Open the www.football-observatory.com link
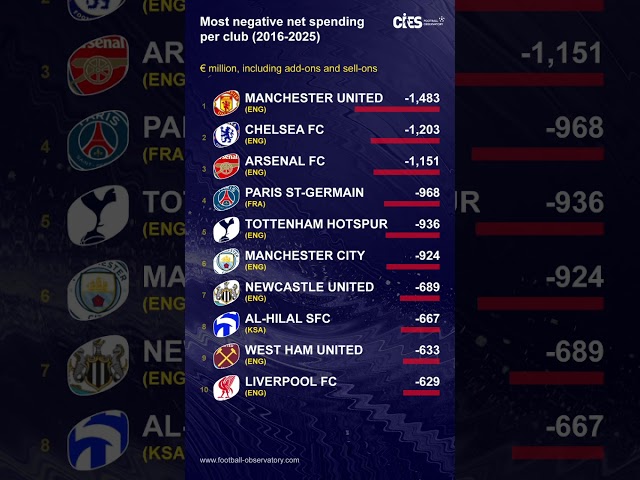 pos(249,460)
